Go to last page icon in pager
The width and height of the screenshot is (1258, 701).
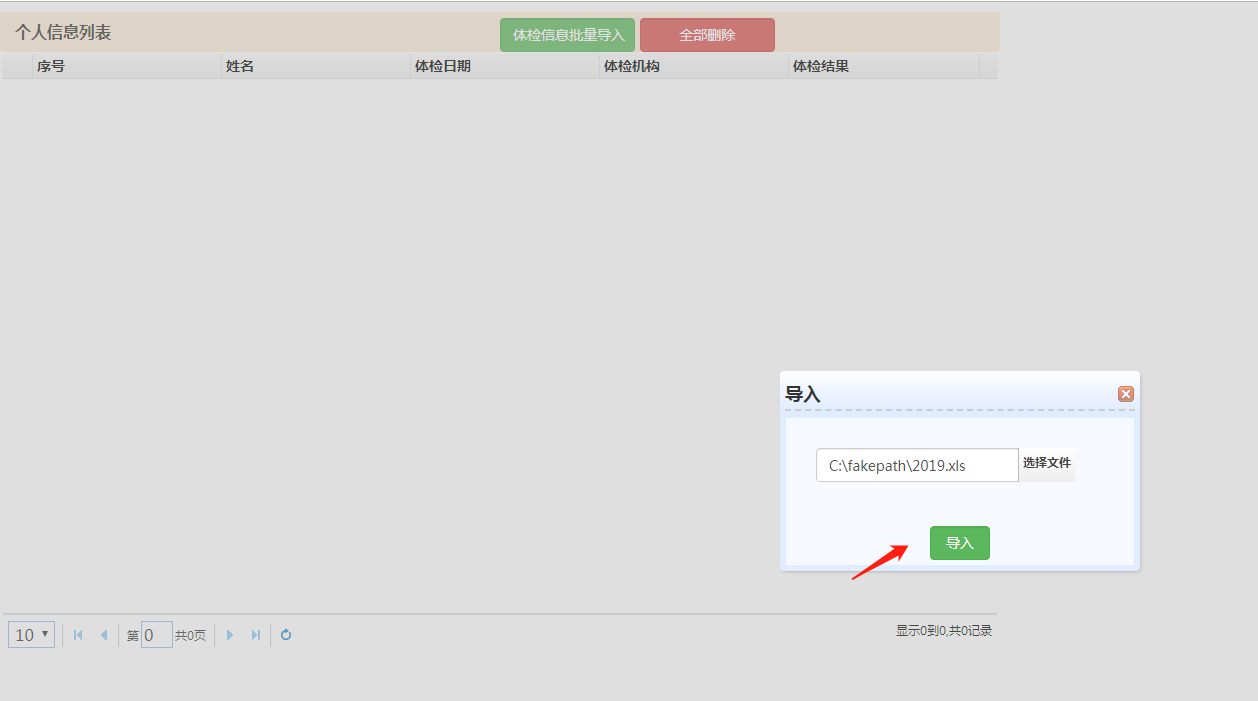coord(256,635)
